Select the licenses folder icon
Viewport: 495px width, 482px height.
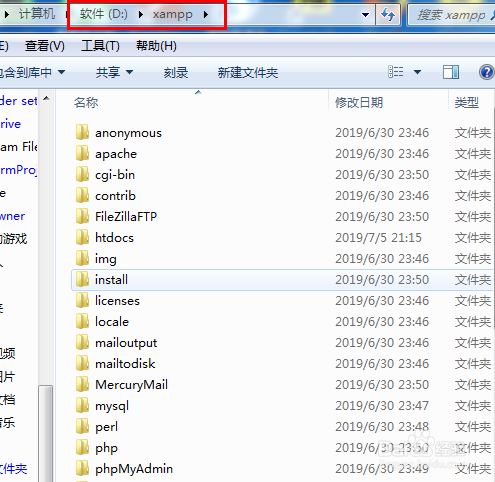click(82, 301)
